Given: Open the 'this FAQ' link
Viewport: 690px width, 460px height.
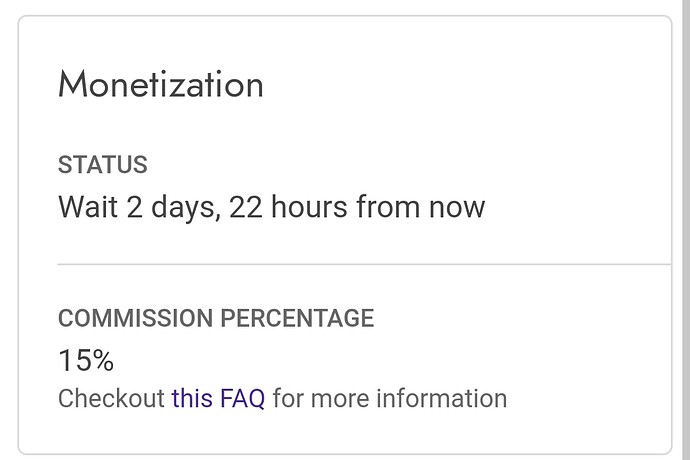Looking at the screenshot, I should (x=218, y=398).
